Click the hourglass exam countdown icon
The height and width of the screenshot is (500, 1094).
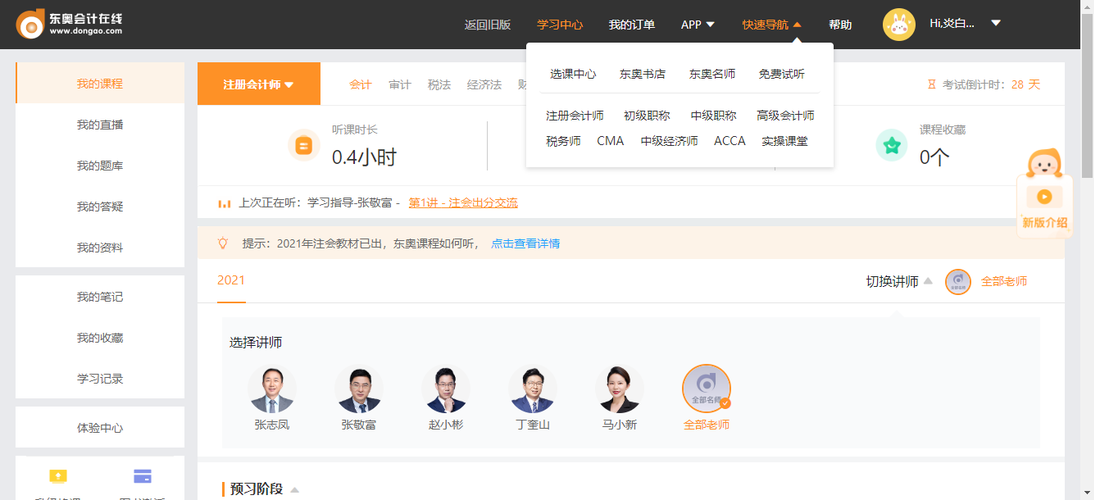click(x=931, y=84)
